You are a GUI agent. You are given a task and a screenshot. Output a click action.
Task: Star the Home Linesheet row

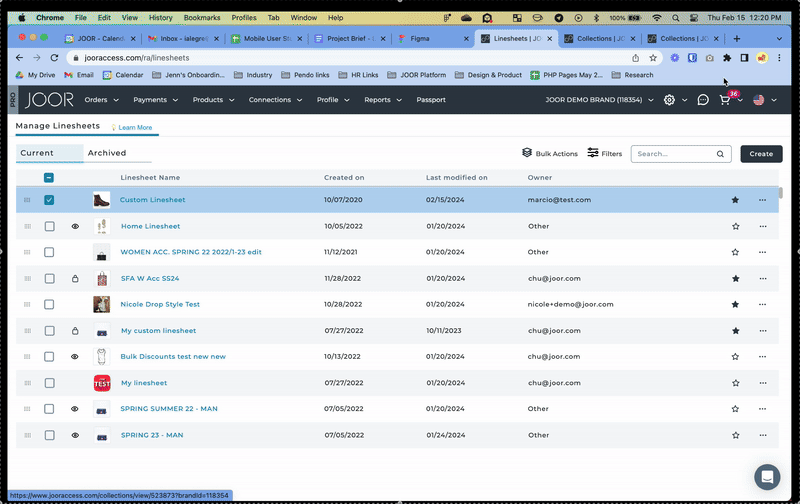[x=736, y=226]
